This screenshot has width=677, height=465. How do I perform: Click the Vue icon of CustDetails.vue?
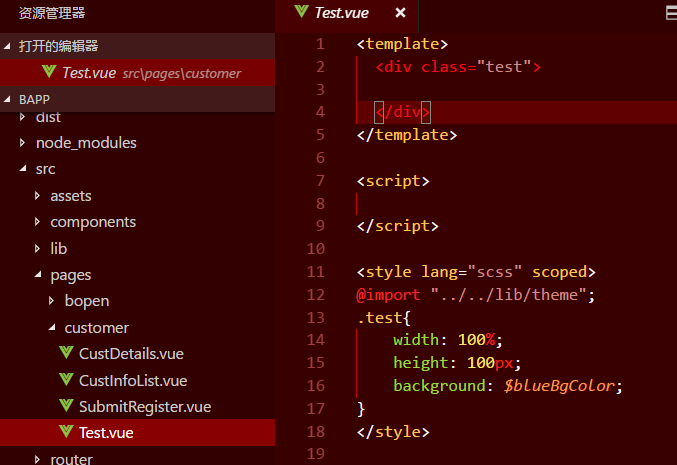point(66,353)
